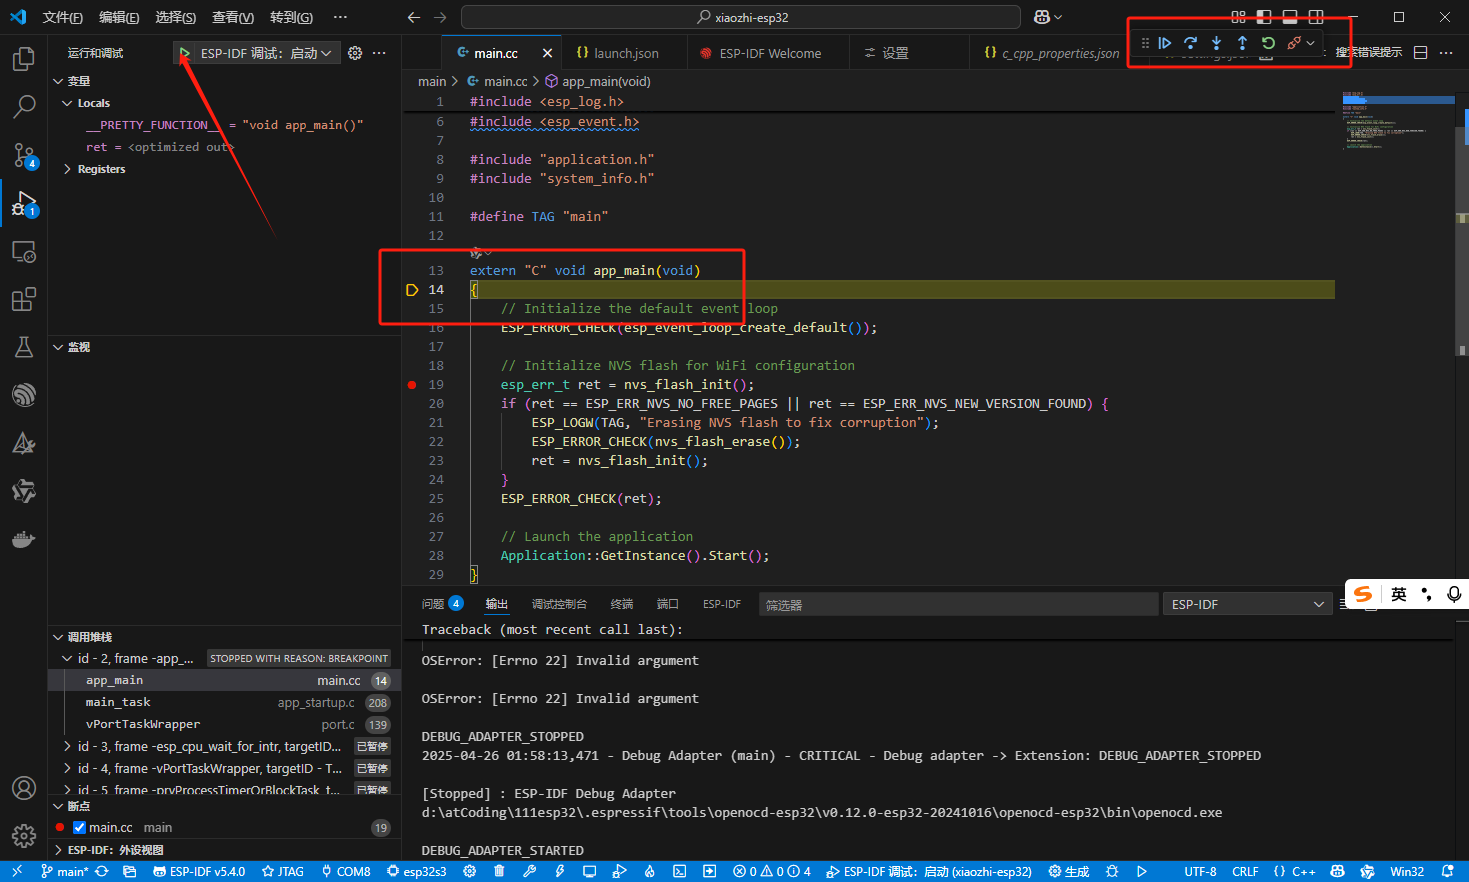
Task: Open the Remote Explorer view
Action: click(23, 252)
